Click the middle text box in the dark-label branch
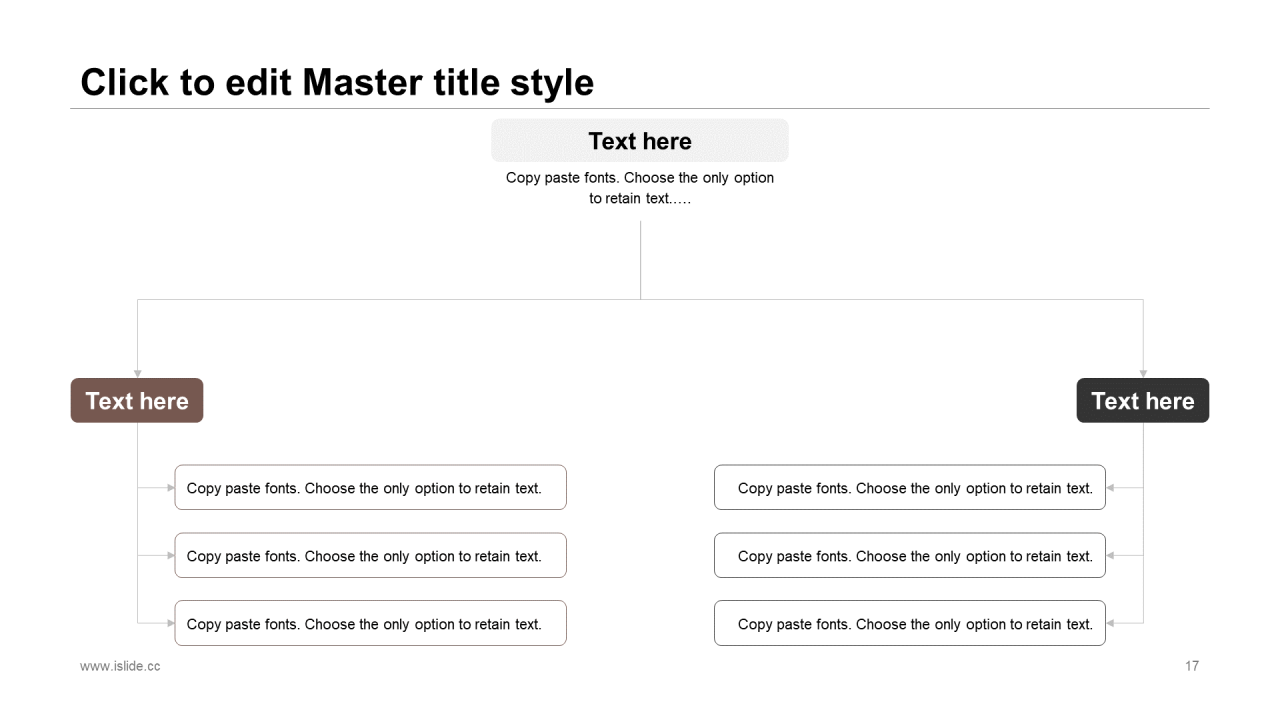The height and width of the screenshot is (720, 1280). pos(910,556)
